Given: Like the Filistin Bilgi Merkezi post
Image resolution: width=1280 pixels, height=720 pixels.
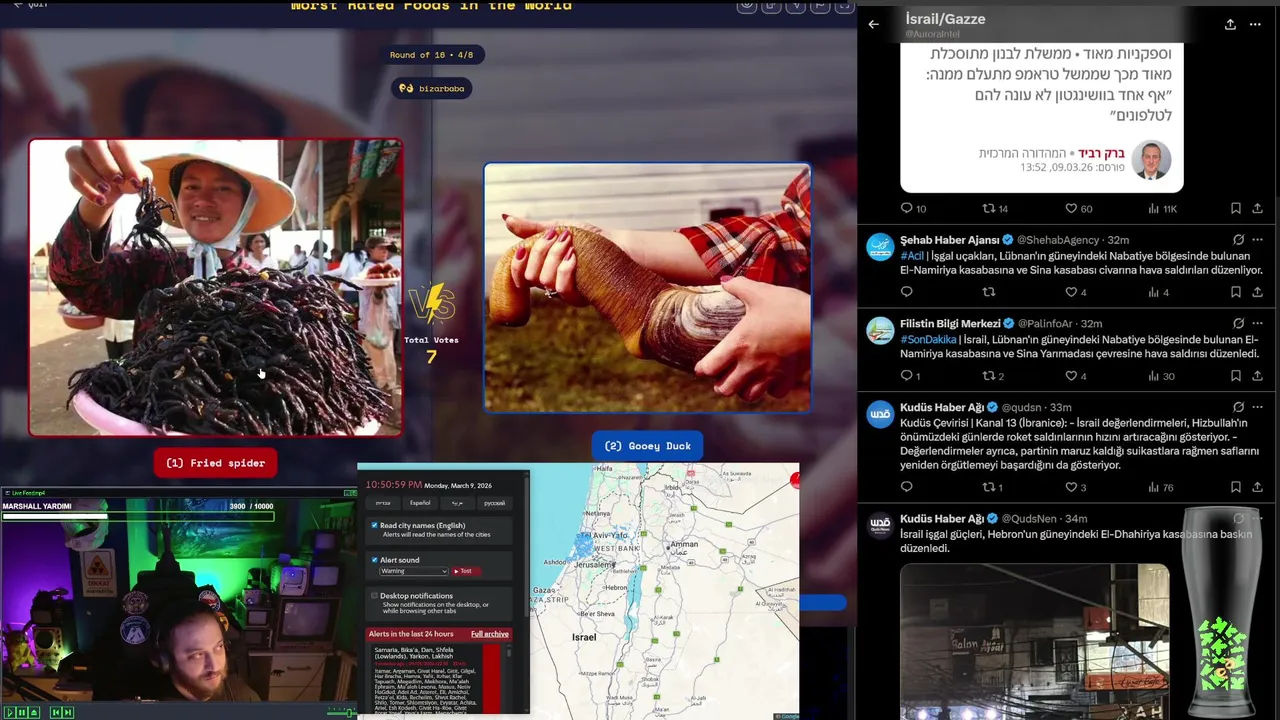Looking at the screenshot, I should pyautogui.click(x=1071, y=376).
